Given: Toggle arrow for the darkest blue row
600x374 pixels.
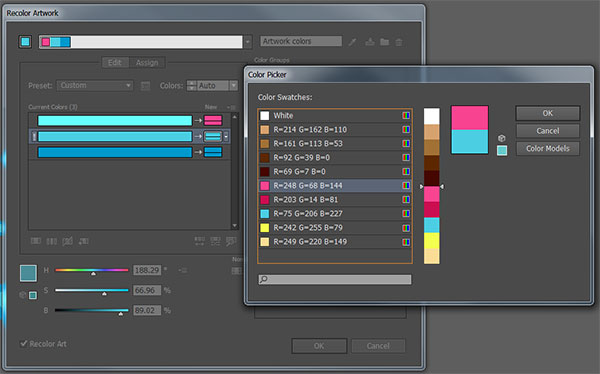Looking at the screenshot, I should [x=198, y=152].
